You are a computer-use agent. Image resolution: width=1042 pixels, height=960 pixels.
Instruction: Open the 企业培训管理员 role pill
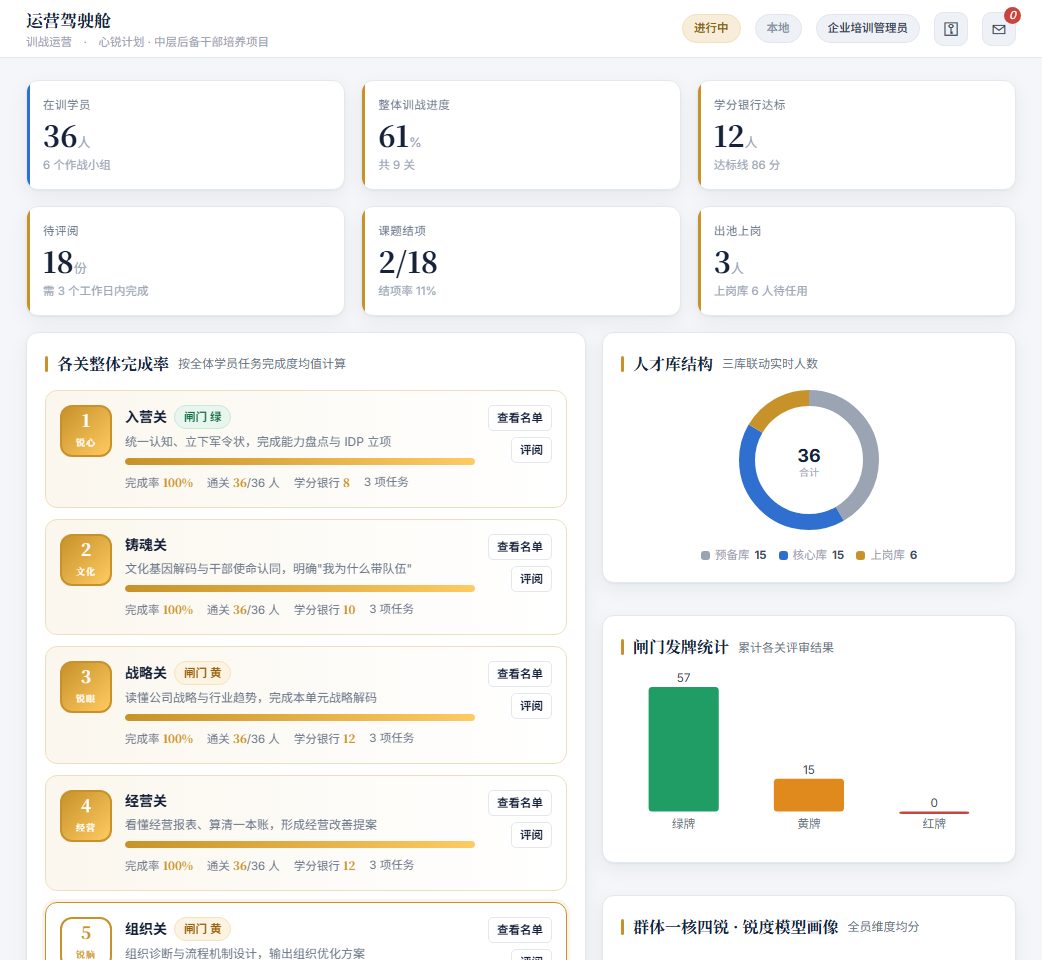pyautogui.click(x=867, y=28)
